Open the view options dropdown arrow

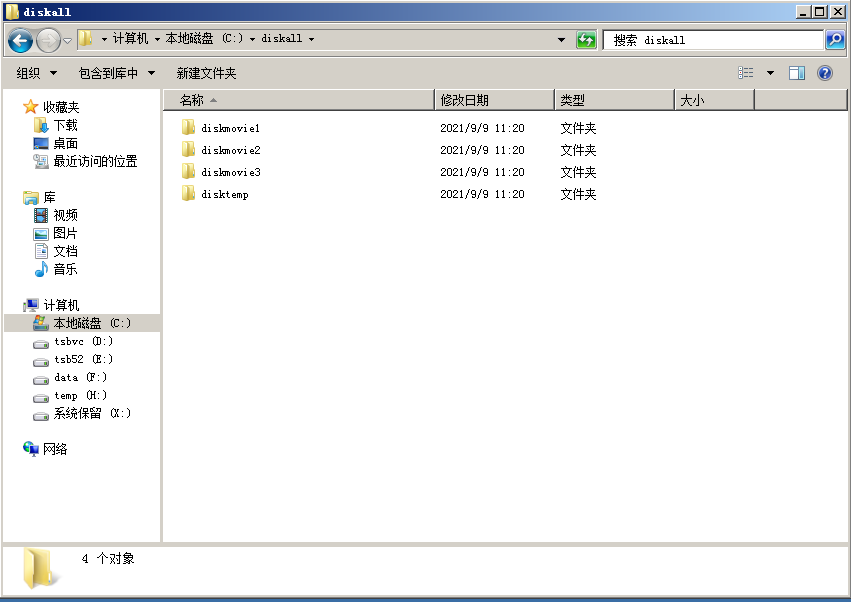pyautogui.click(x=770, y=73)
